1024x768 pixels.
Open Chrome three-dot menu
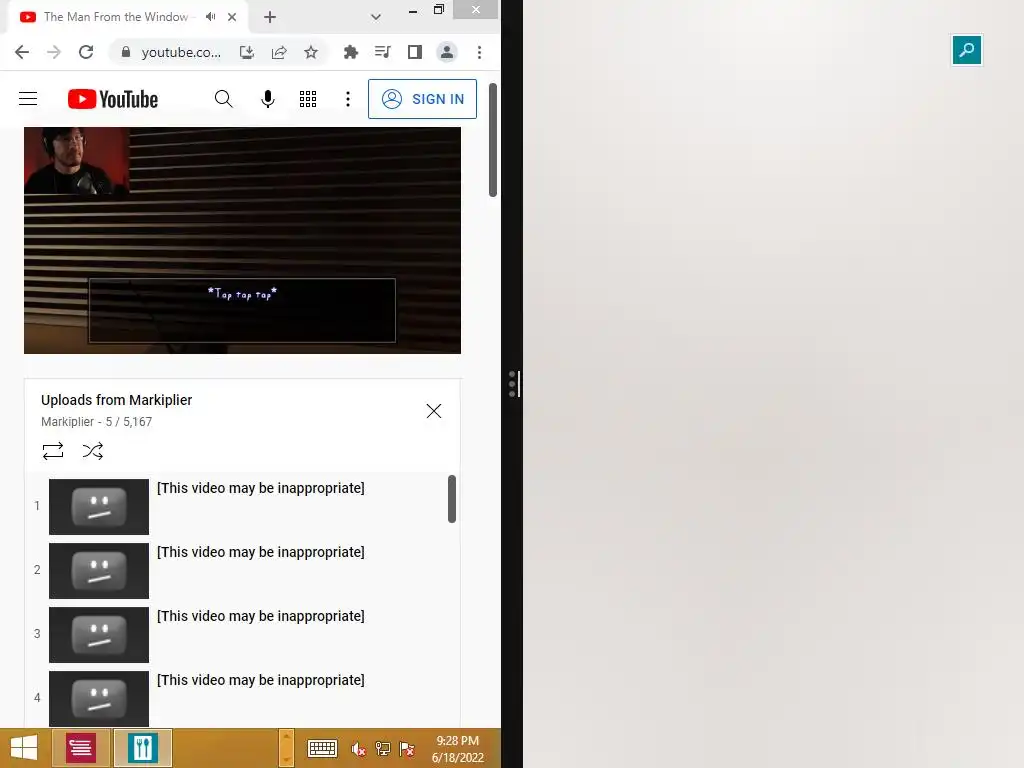click(x=479, y=52)
